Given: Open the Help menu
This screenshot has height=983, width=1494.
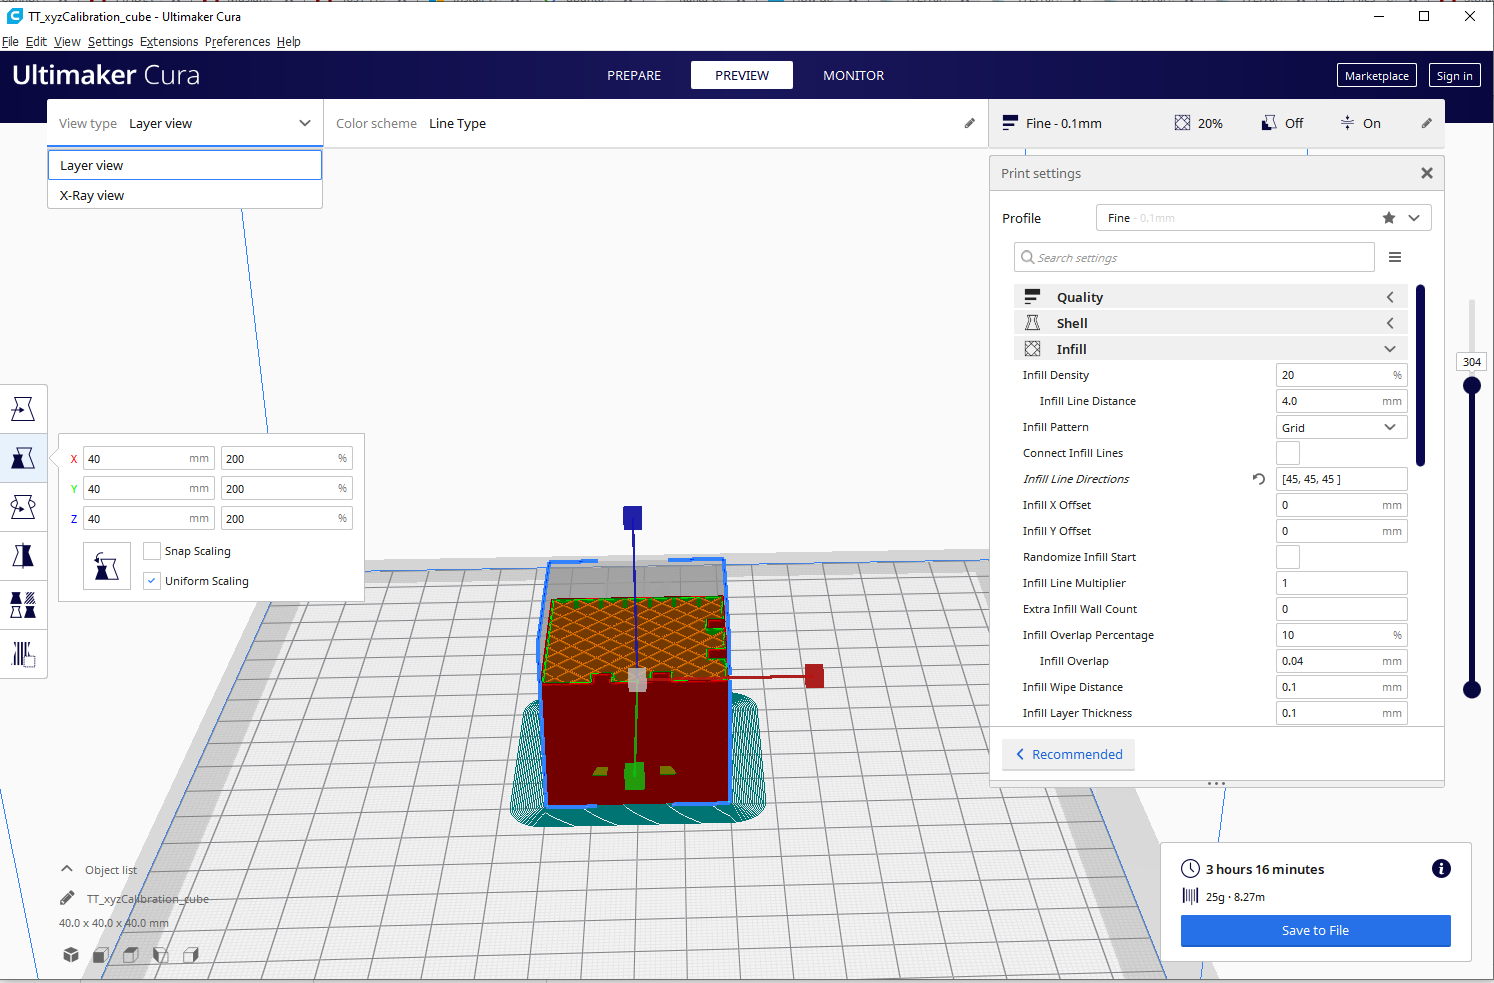Looking at the screenshot, I should click(289, 42).
